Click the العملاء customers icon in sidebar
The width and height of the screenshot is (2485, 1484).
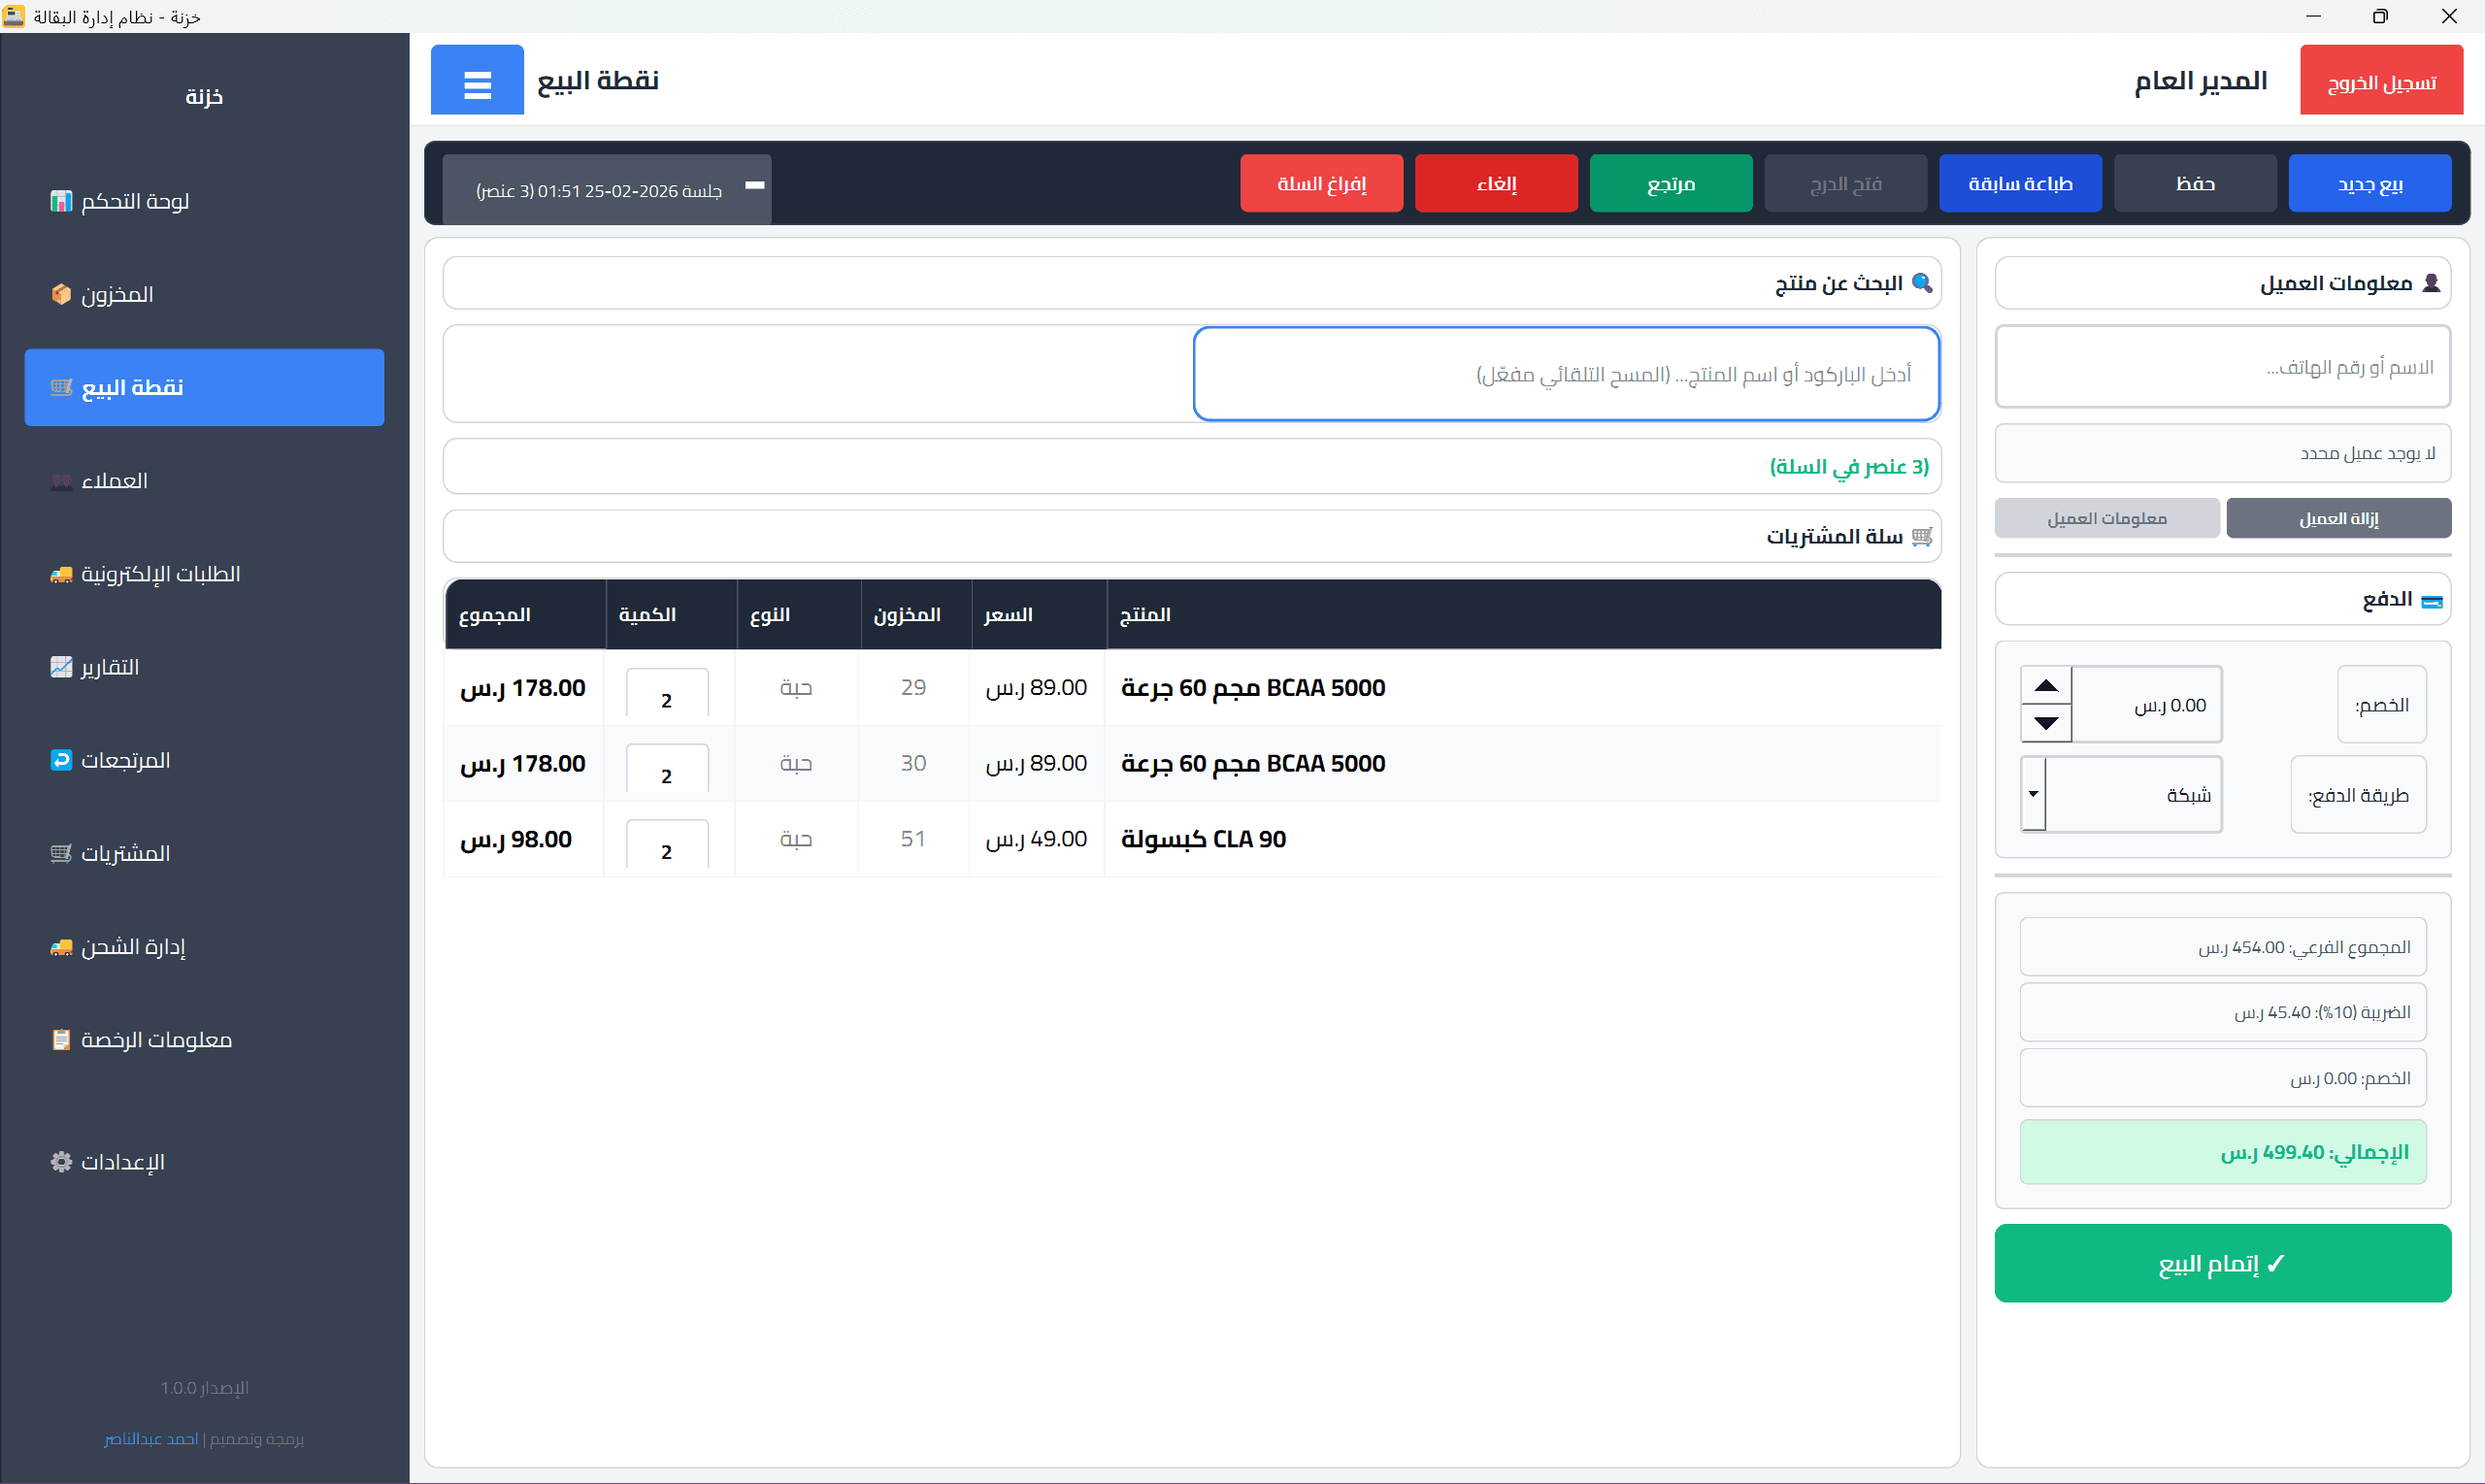click(61, 481)
